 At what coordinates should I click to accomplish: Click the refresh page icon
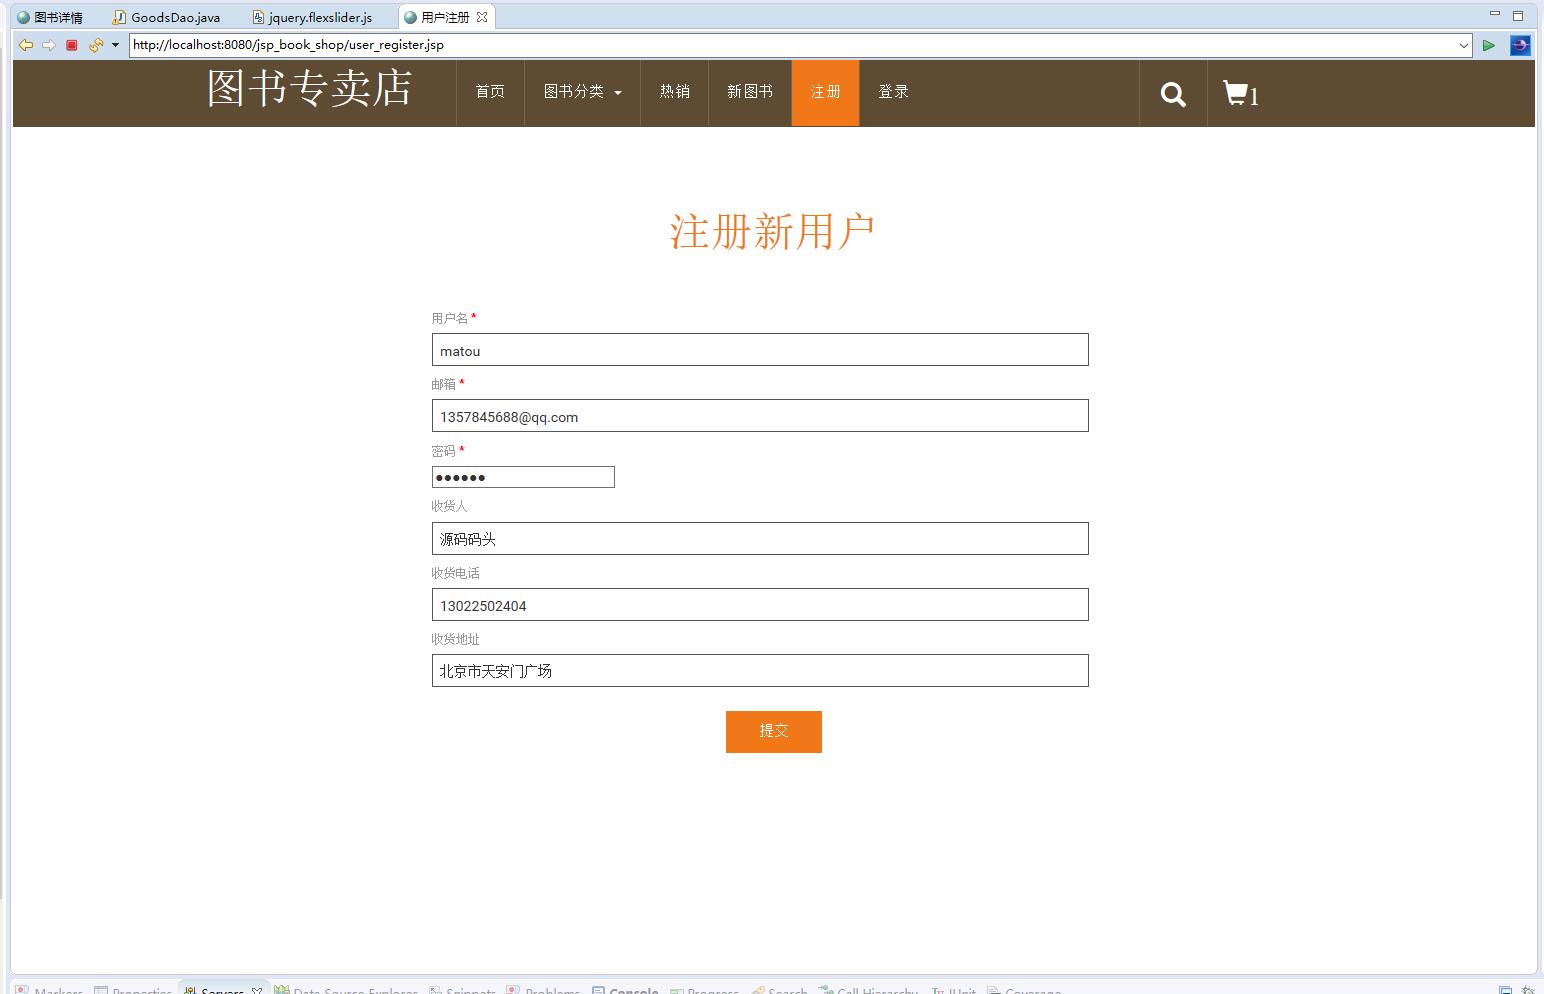click(x=95, y=45)
